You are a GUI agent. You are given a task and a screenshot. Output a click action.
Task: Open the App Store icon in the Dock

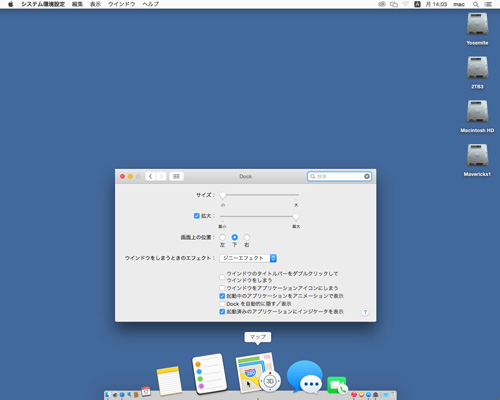pos(368,395)
